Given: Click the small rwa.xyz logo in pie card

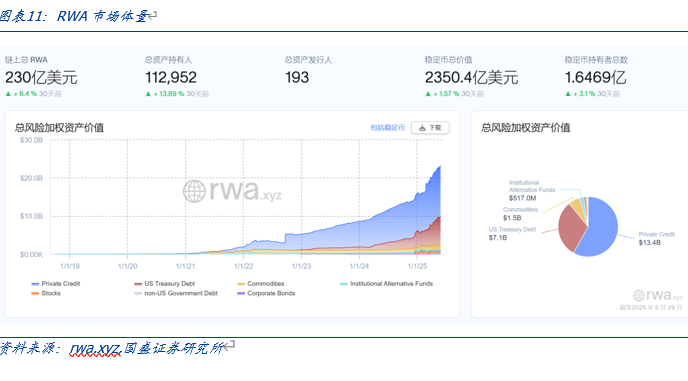Looking at the screenshot, I should (x=658, y=295).
